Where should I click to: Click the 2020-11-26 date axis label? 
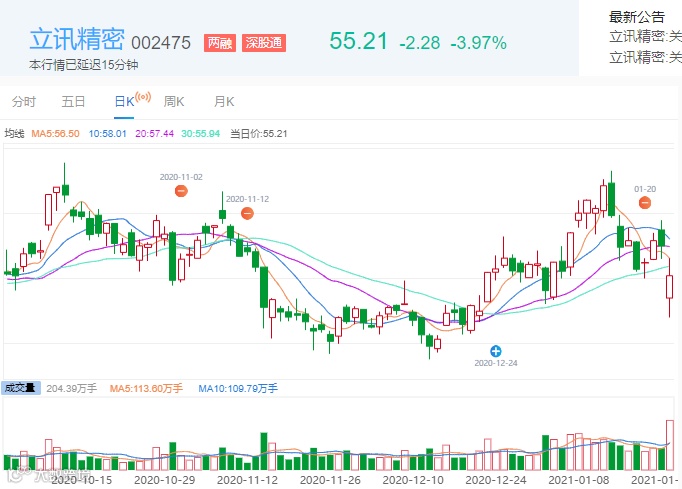[330, 480]
